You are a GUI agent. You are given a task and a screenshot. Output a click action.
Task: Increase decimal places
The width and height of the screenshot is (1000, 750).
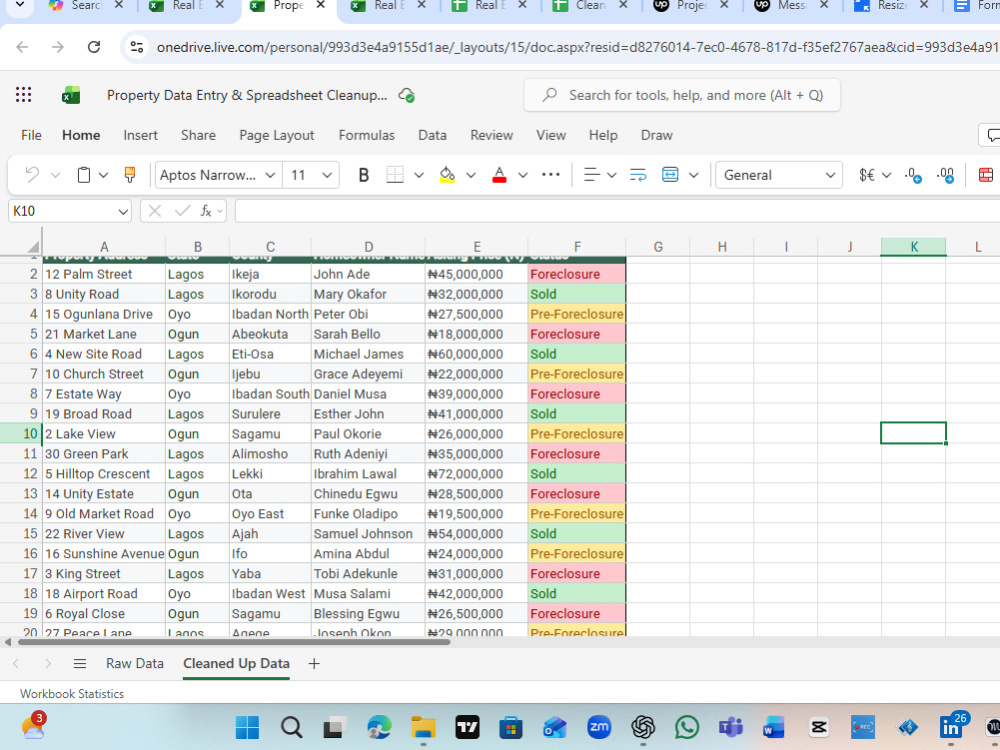945,175
